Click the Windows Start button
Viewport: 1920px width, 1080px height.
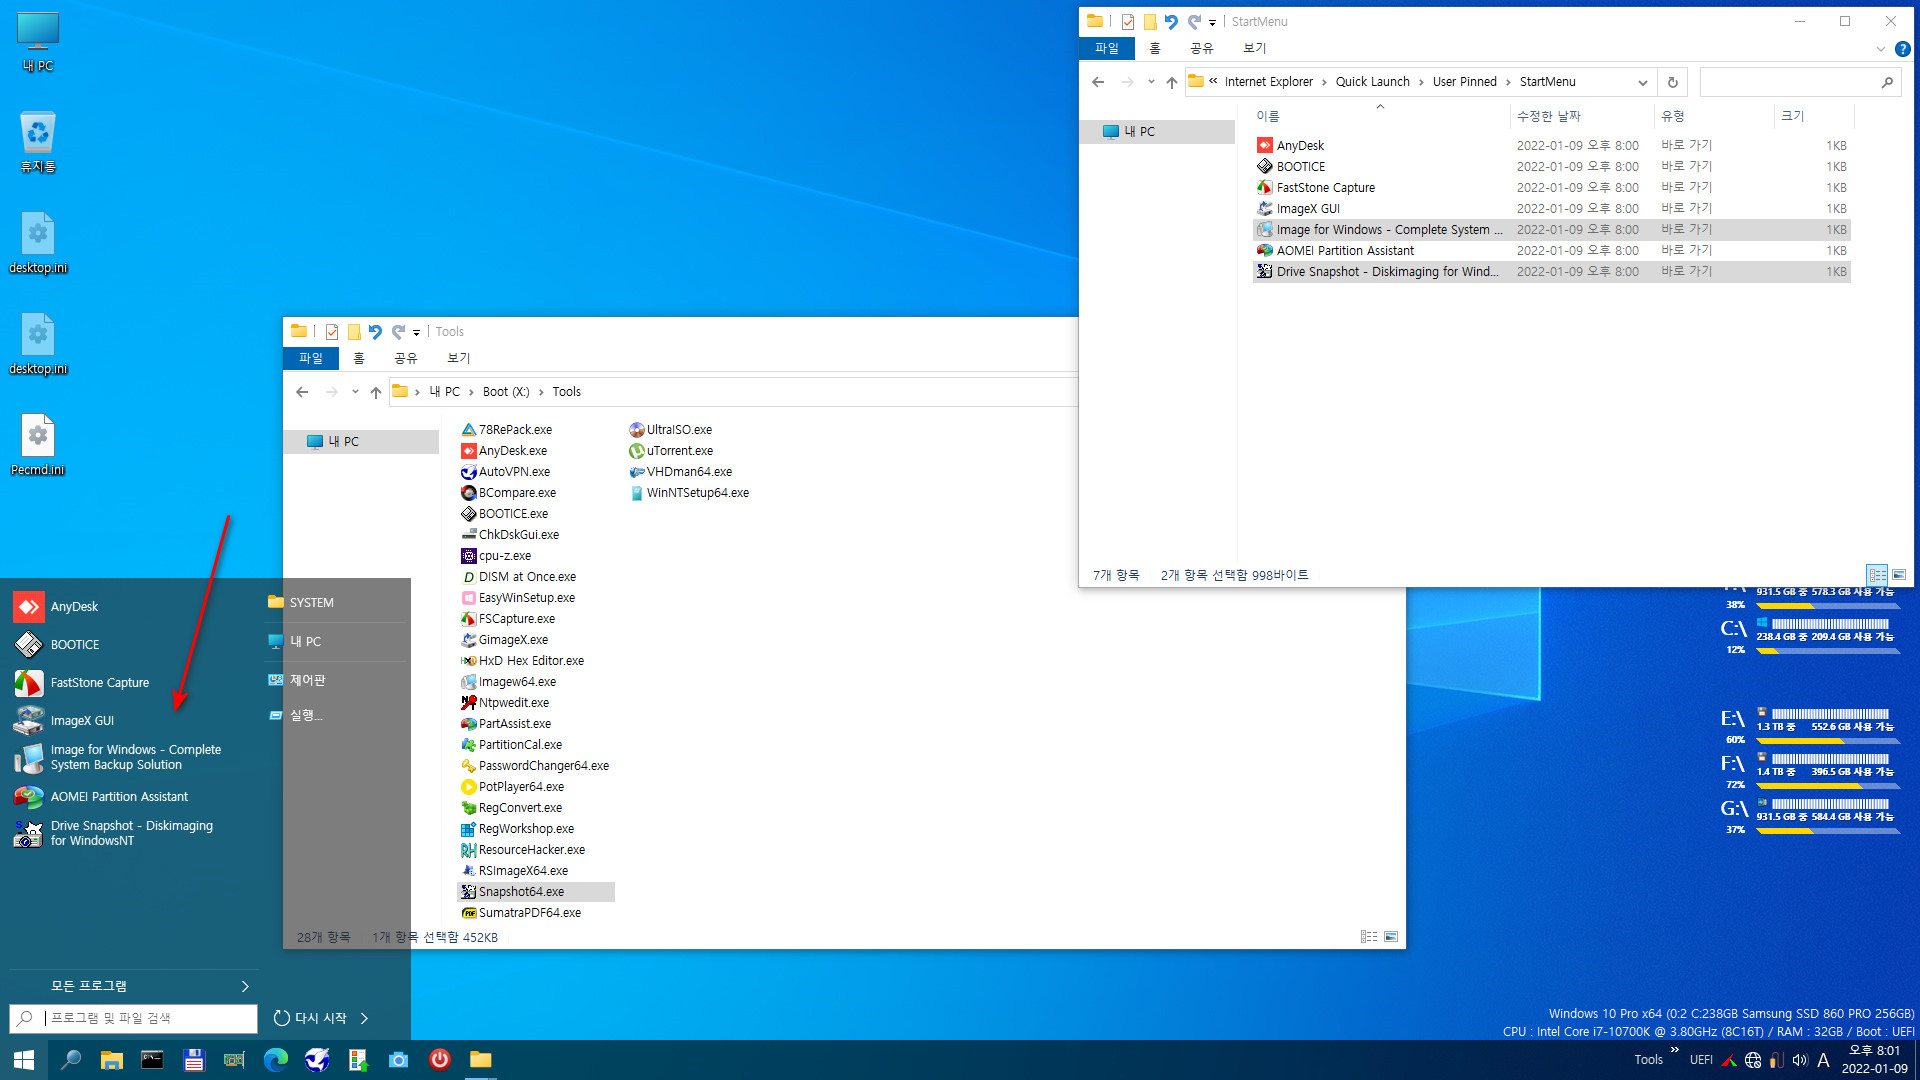coord(24,1060)
